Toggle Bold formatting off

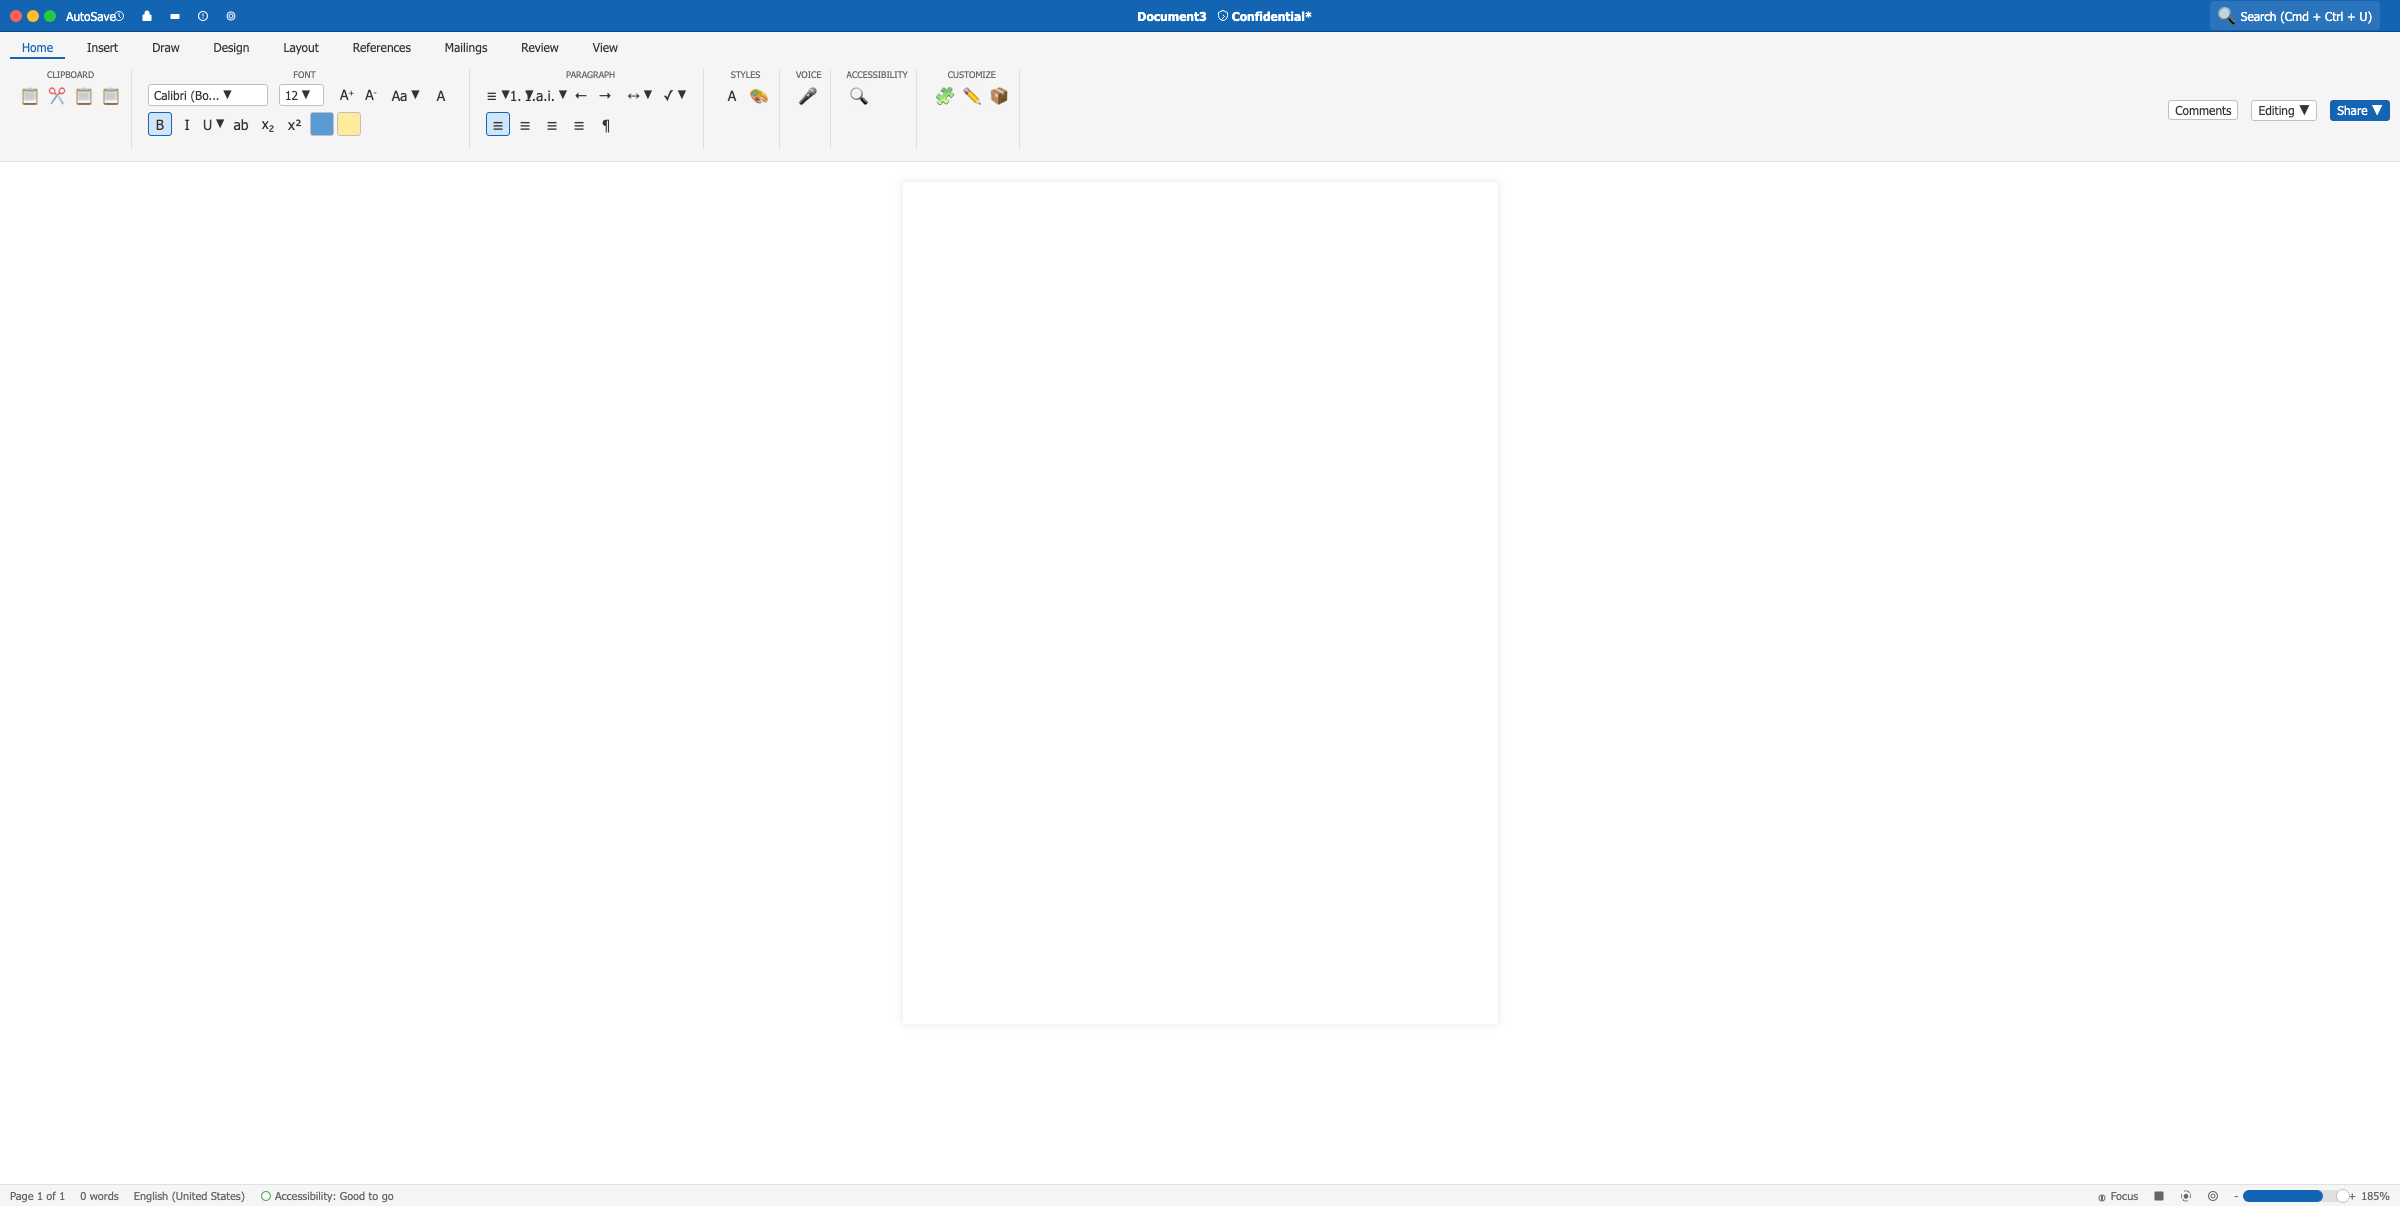(159, 125)
